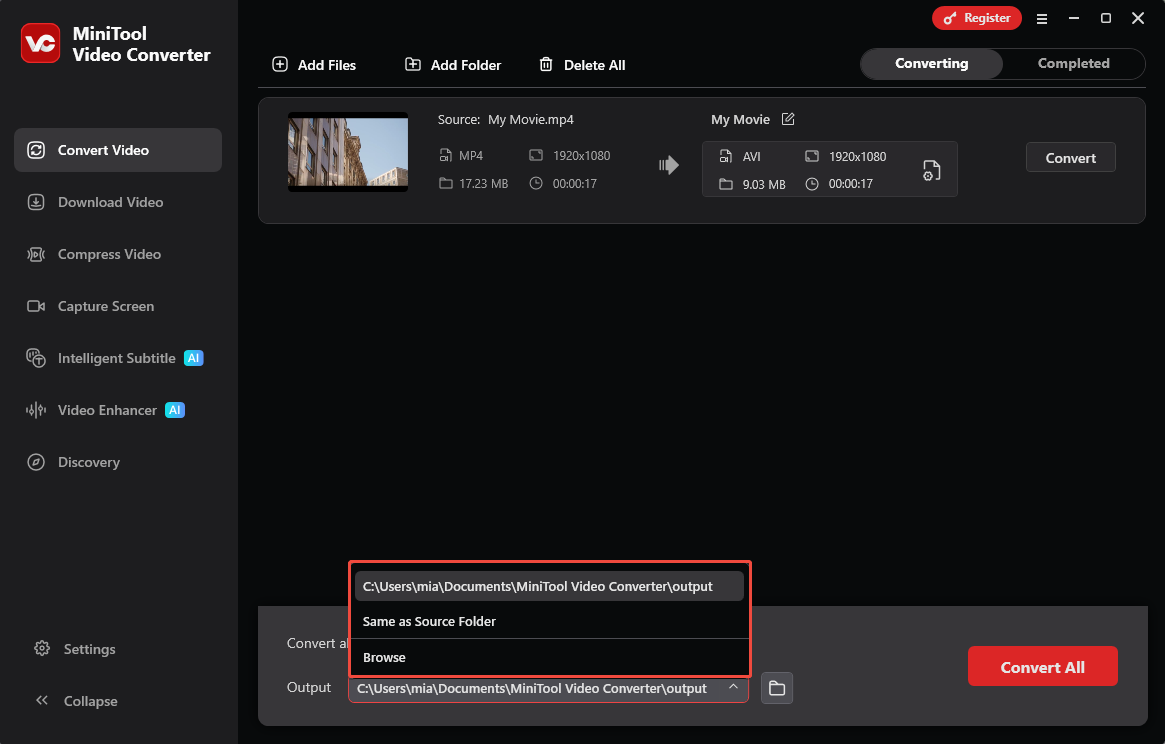Click the 17.23 MB source size
The height and width of the screenshot is (744, 1165).
[484, 184]
